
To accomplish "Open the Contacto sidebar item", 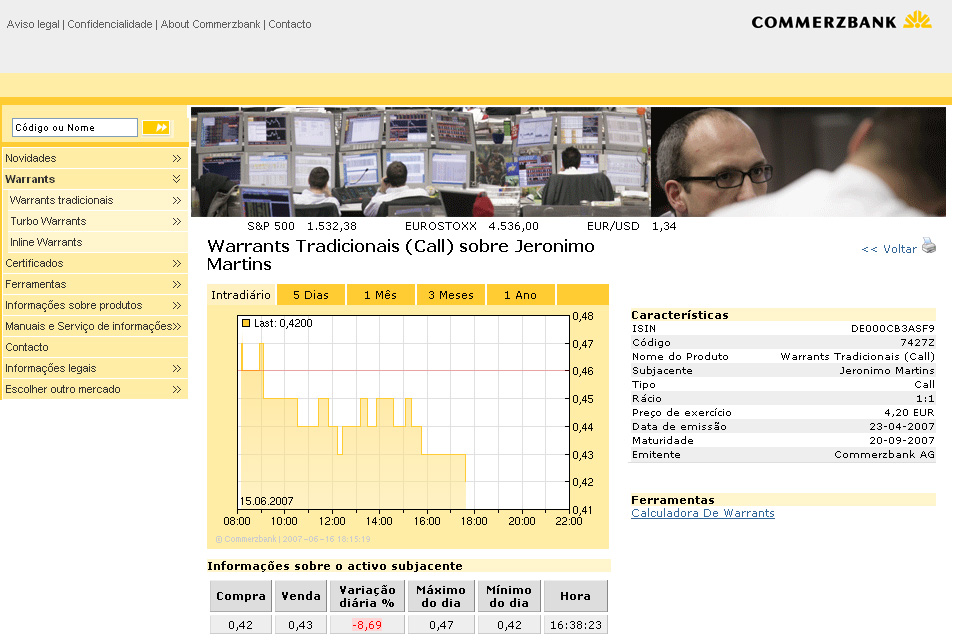I will pos(95,348).
